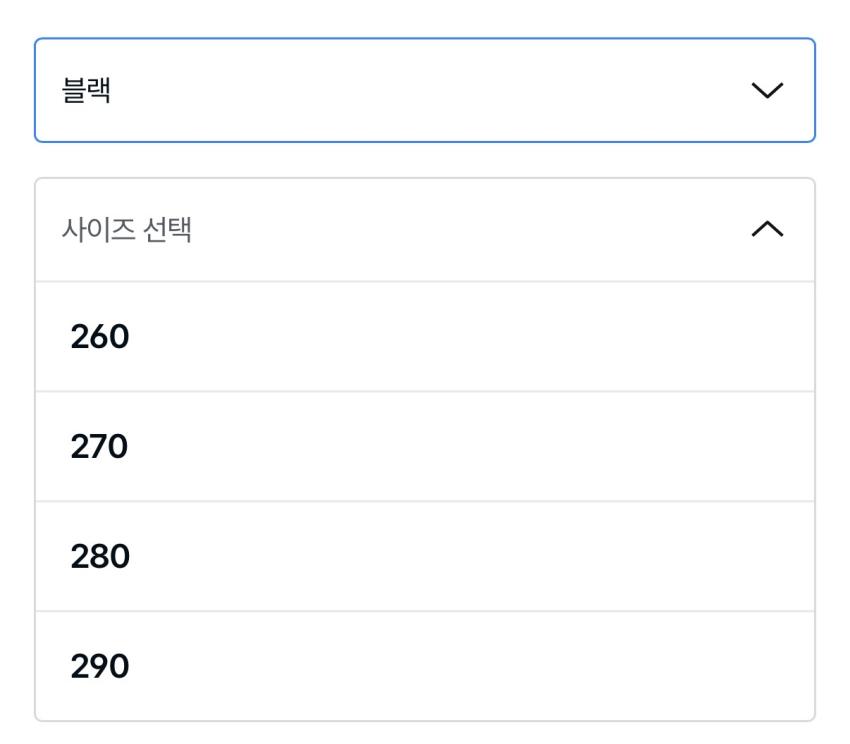This screenshot has height=744, width=850.
Task: Open the 블랙 color dropdown
Action: pos(425,91)
